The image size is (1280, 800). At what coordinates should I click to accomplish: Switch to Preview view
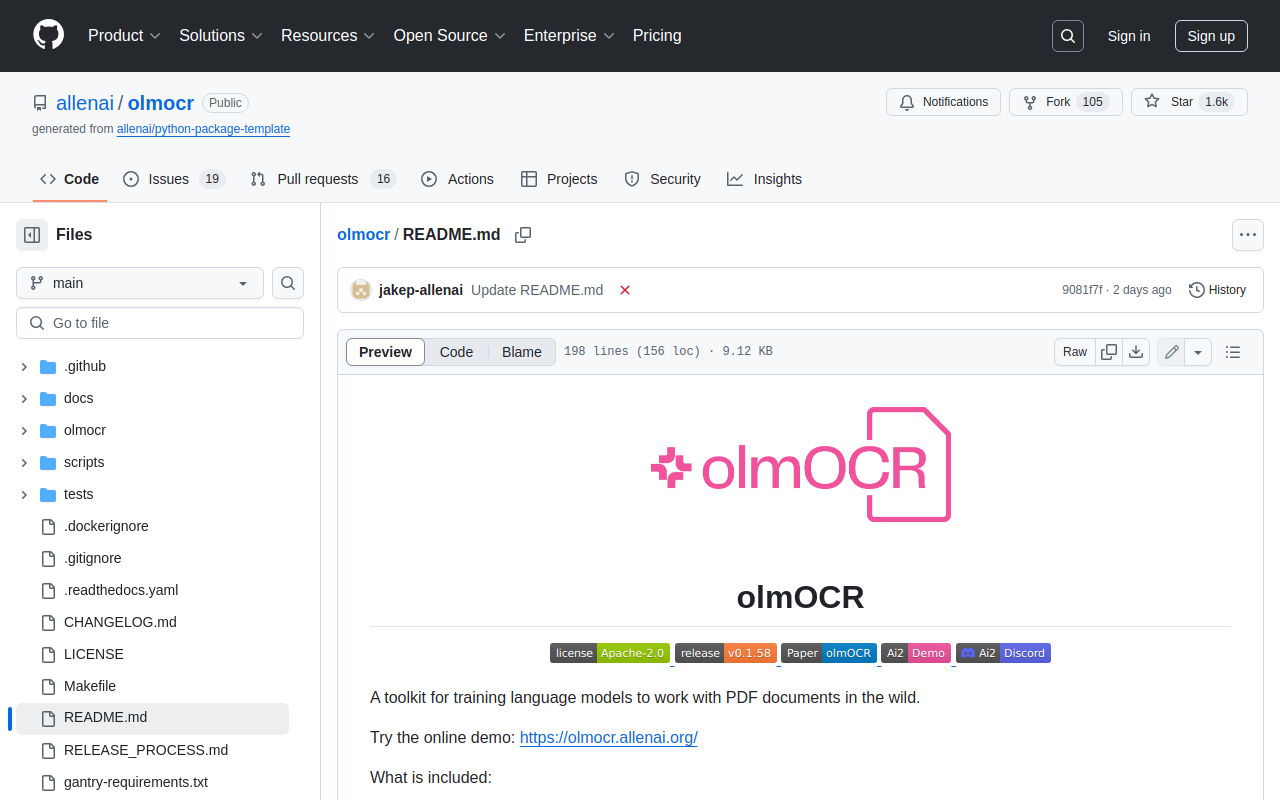[385, 352]
